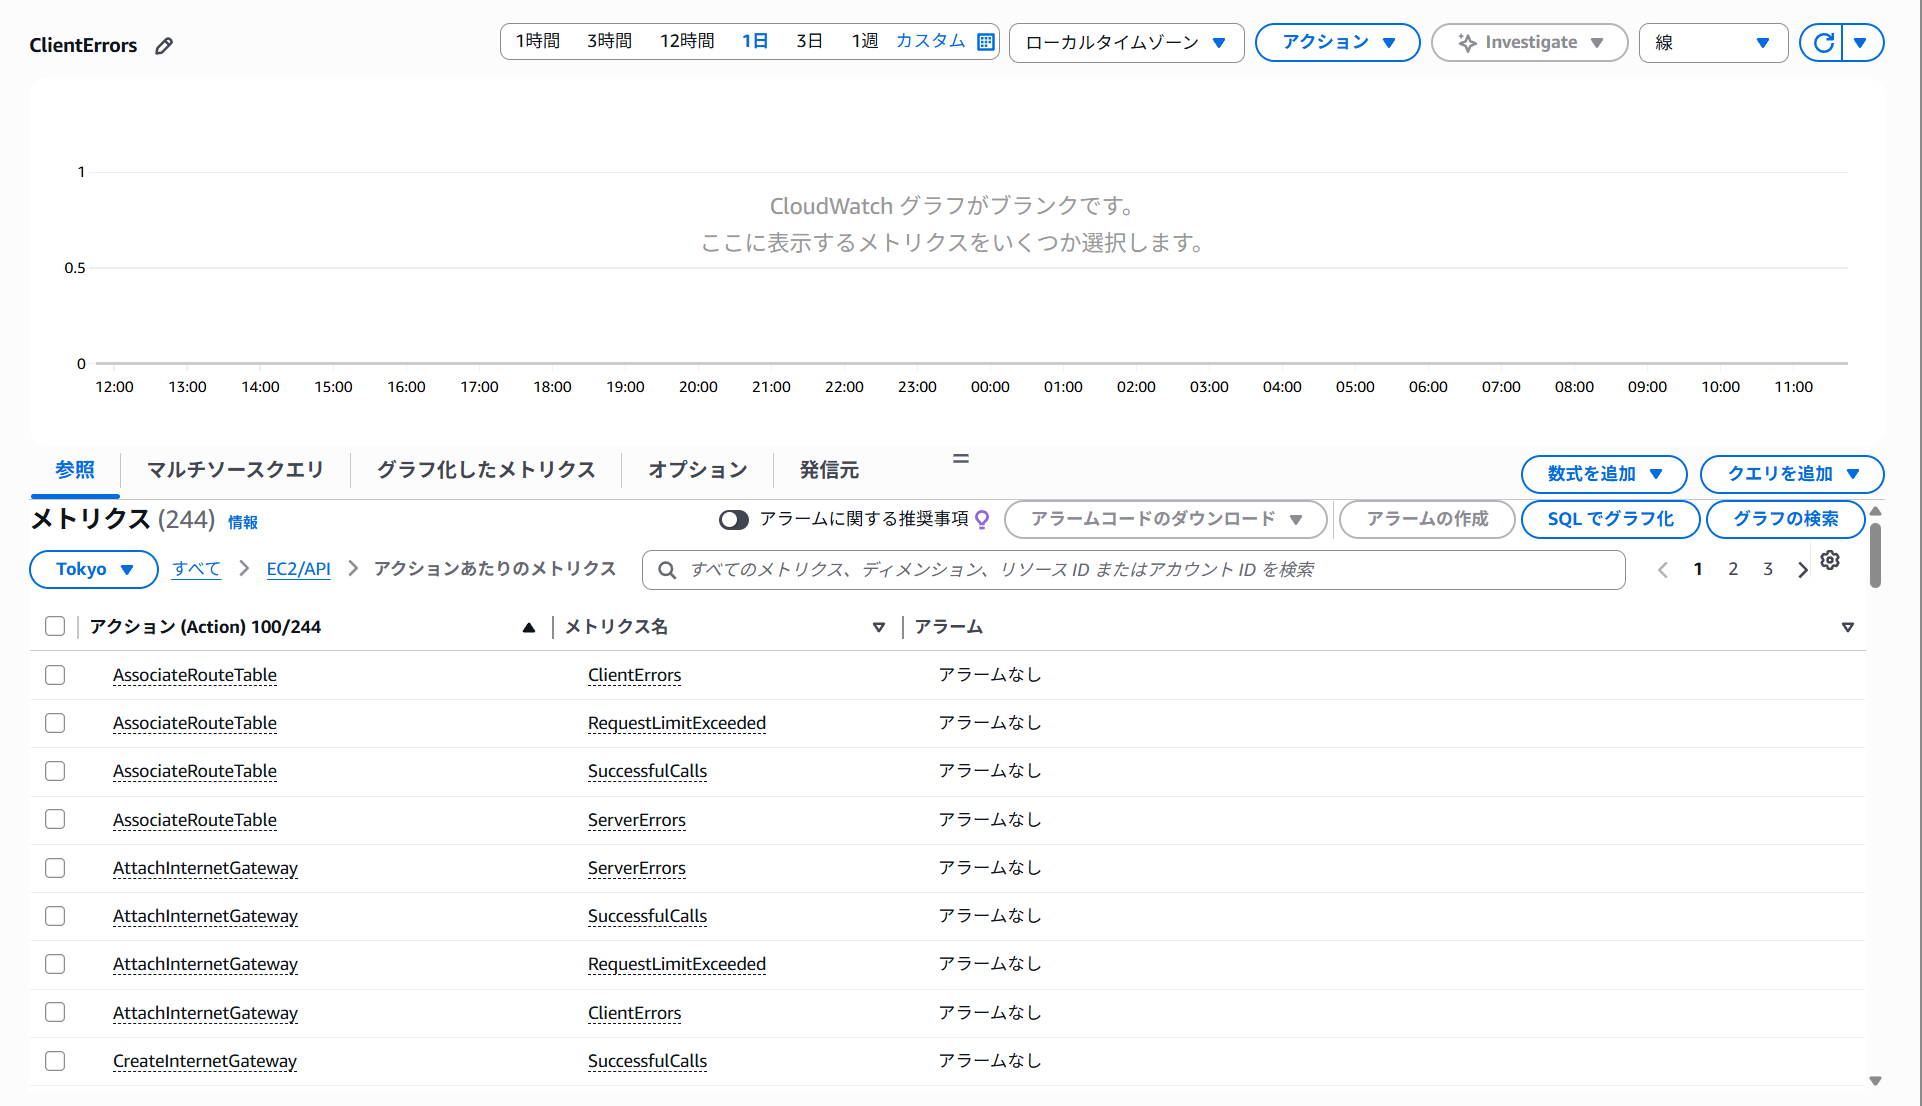Image resolution: width=1922 pixels, height=1106 pixels.
Task: Switch to the graphed metrics tab
Action: 486,470
